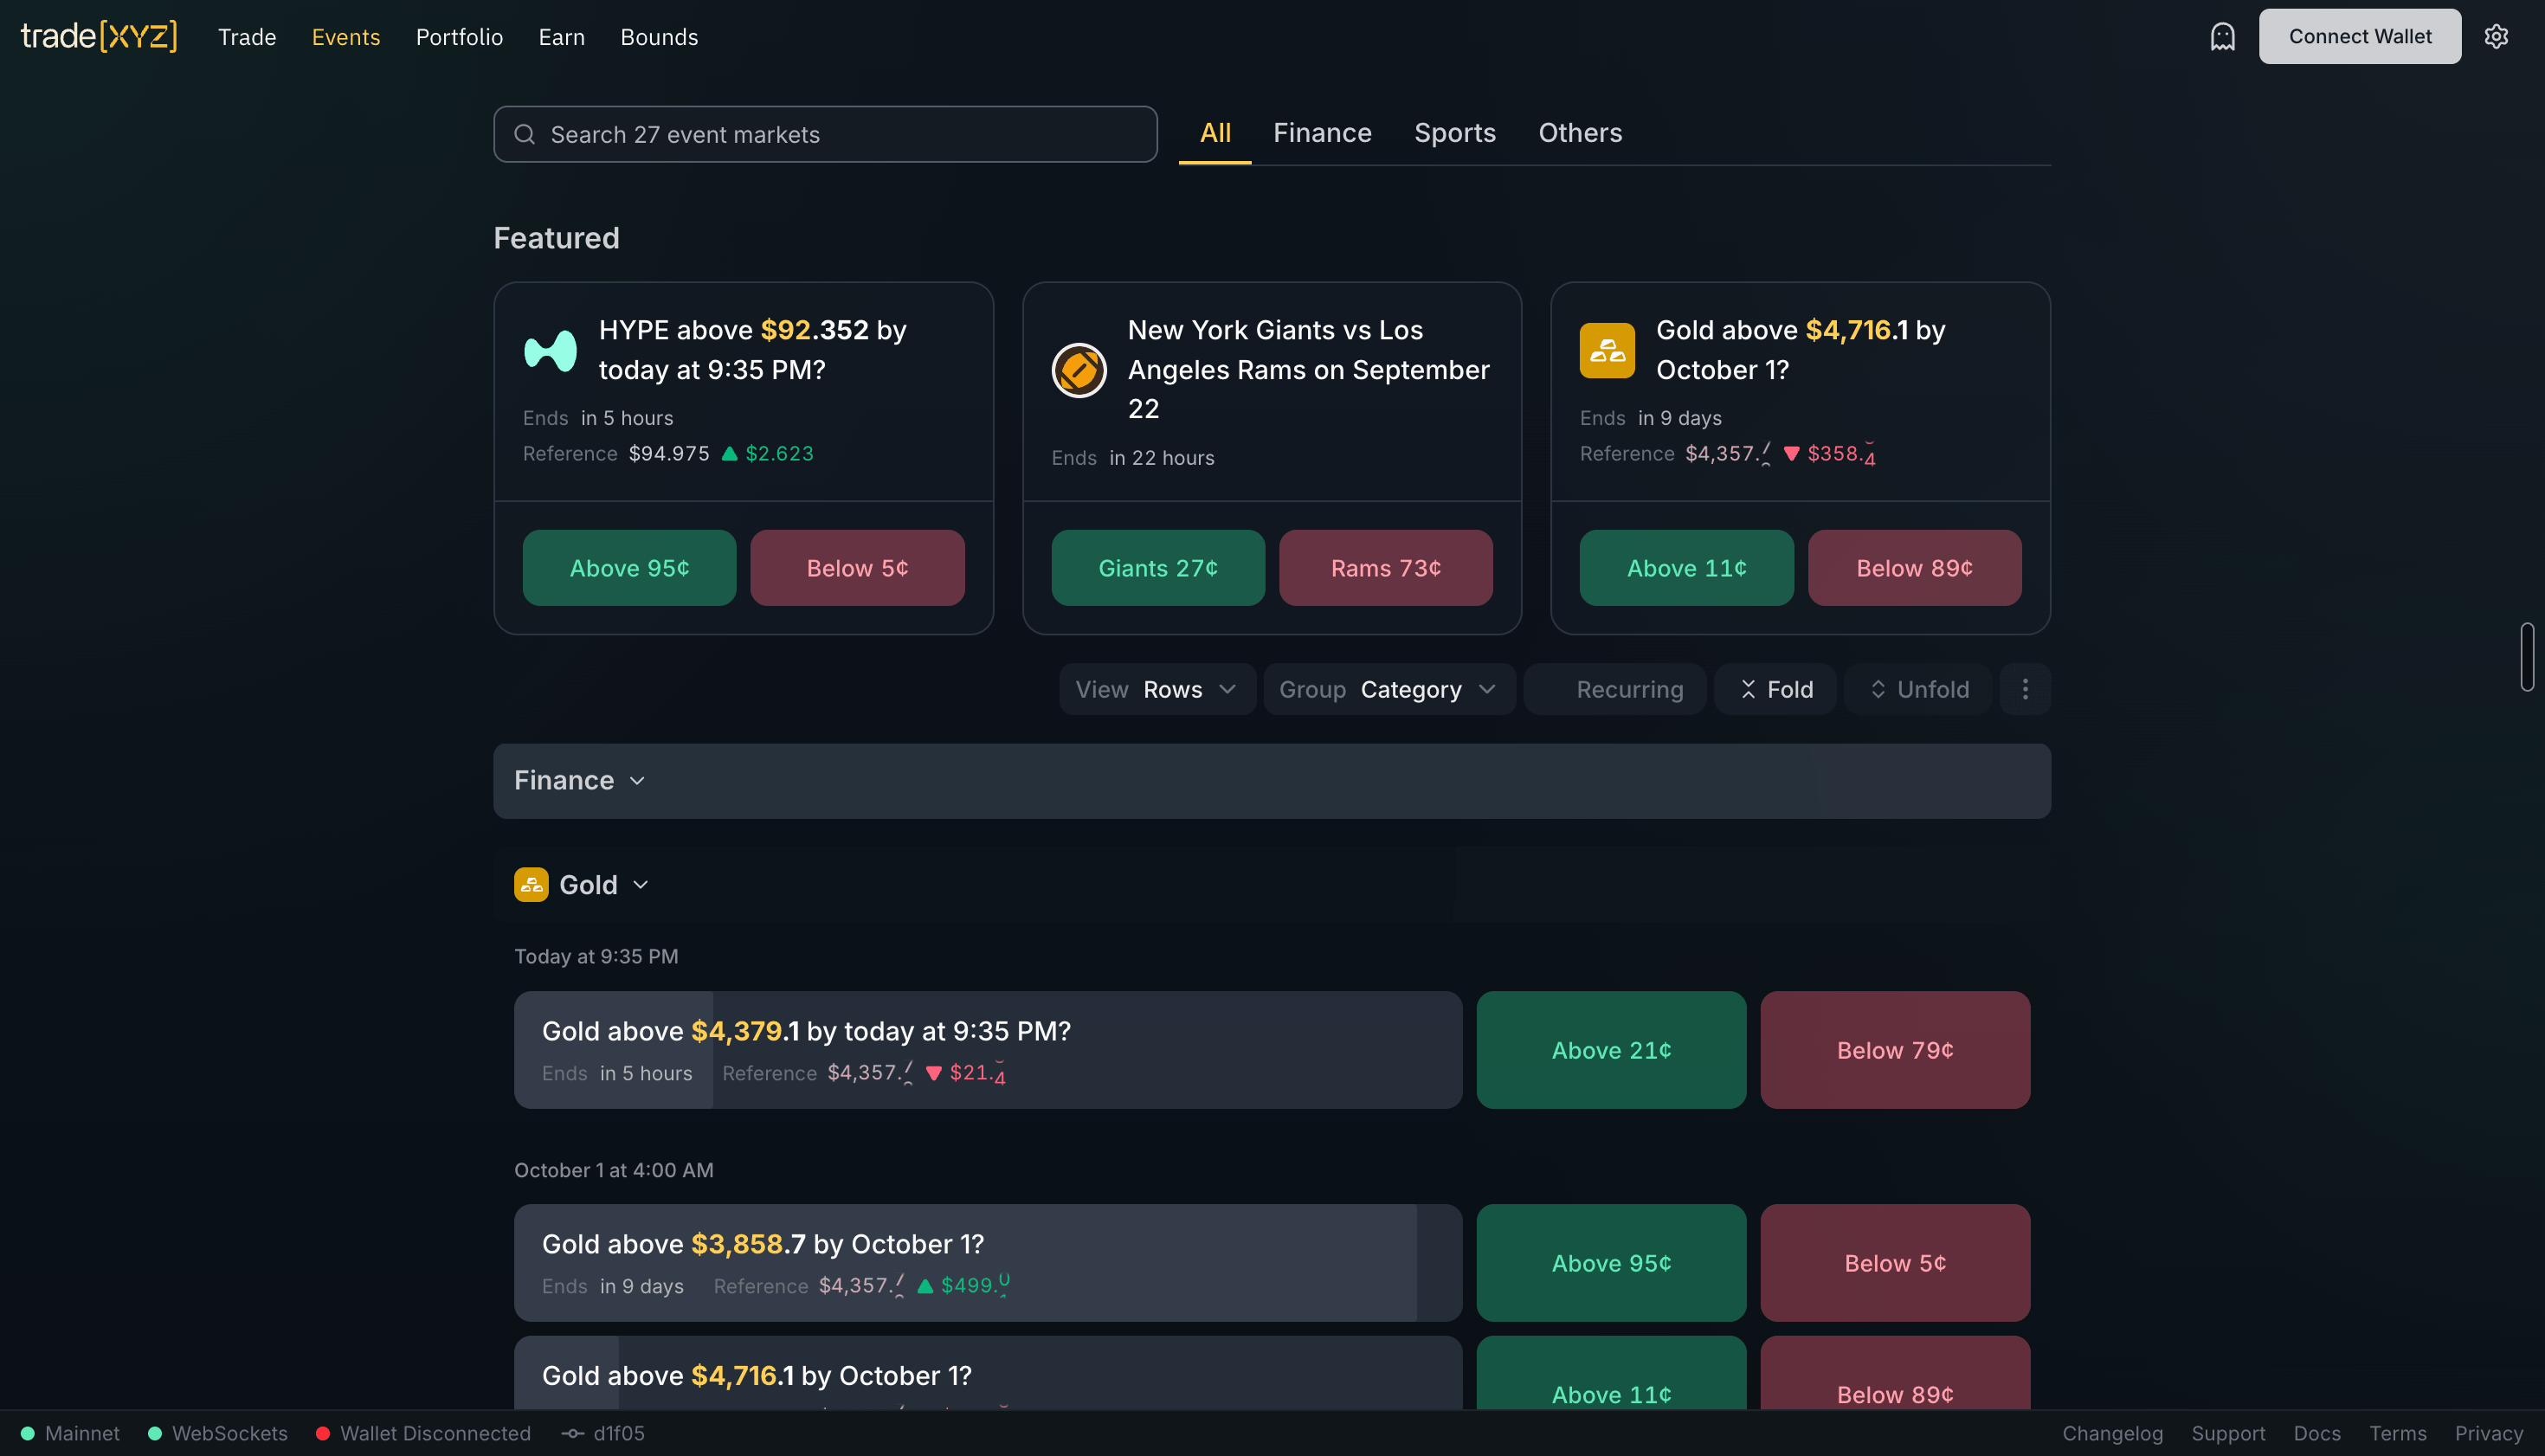Image resolution: width=2545 pixels, height=1456 pixels.
Task: Switch to the Sports tab
Action: coord(1455,133)
